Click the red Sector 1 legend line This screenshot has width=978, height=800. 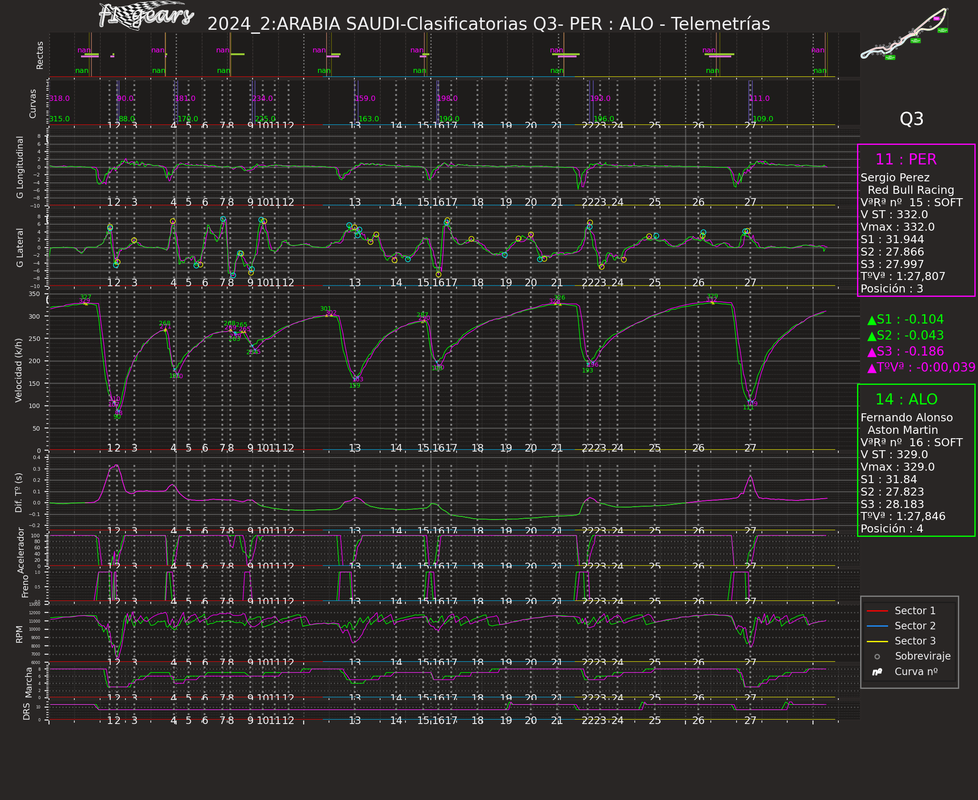(x=878, y=611)
